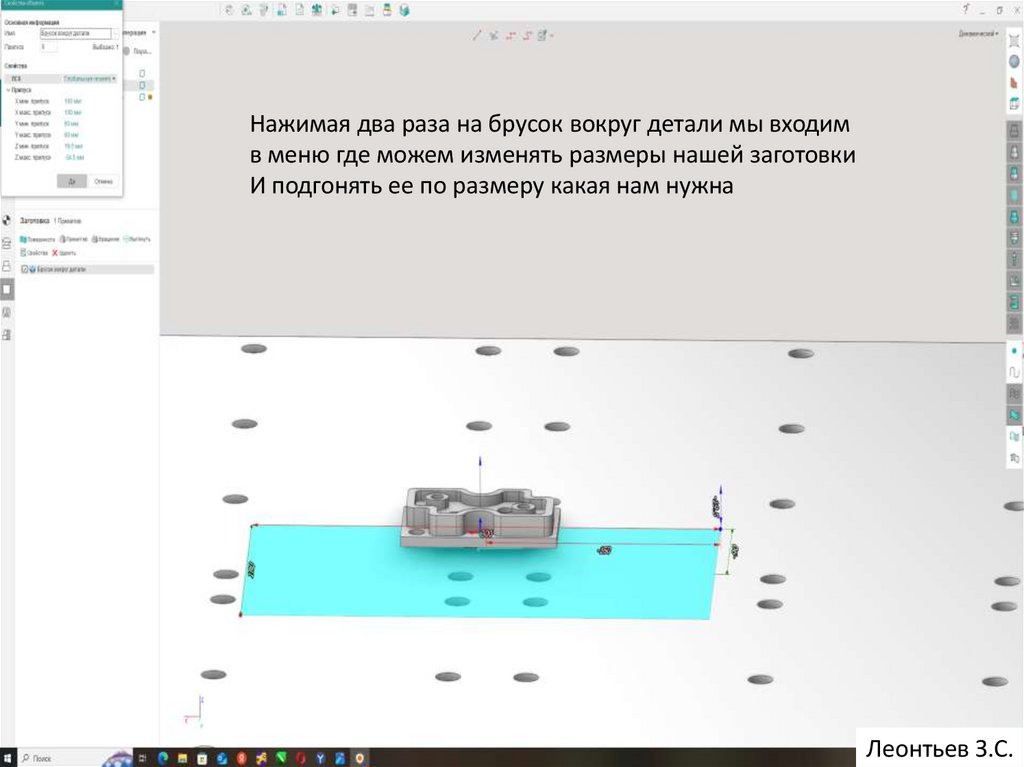Open the ПСК coordinate system dropdown
This screenshot has width=1024, height=767.
90,77
